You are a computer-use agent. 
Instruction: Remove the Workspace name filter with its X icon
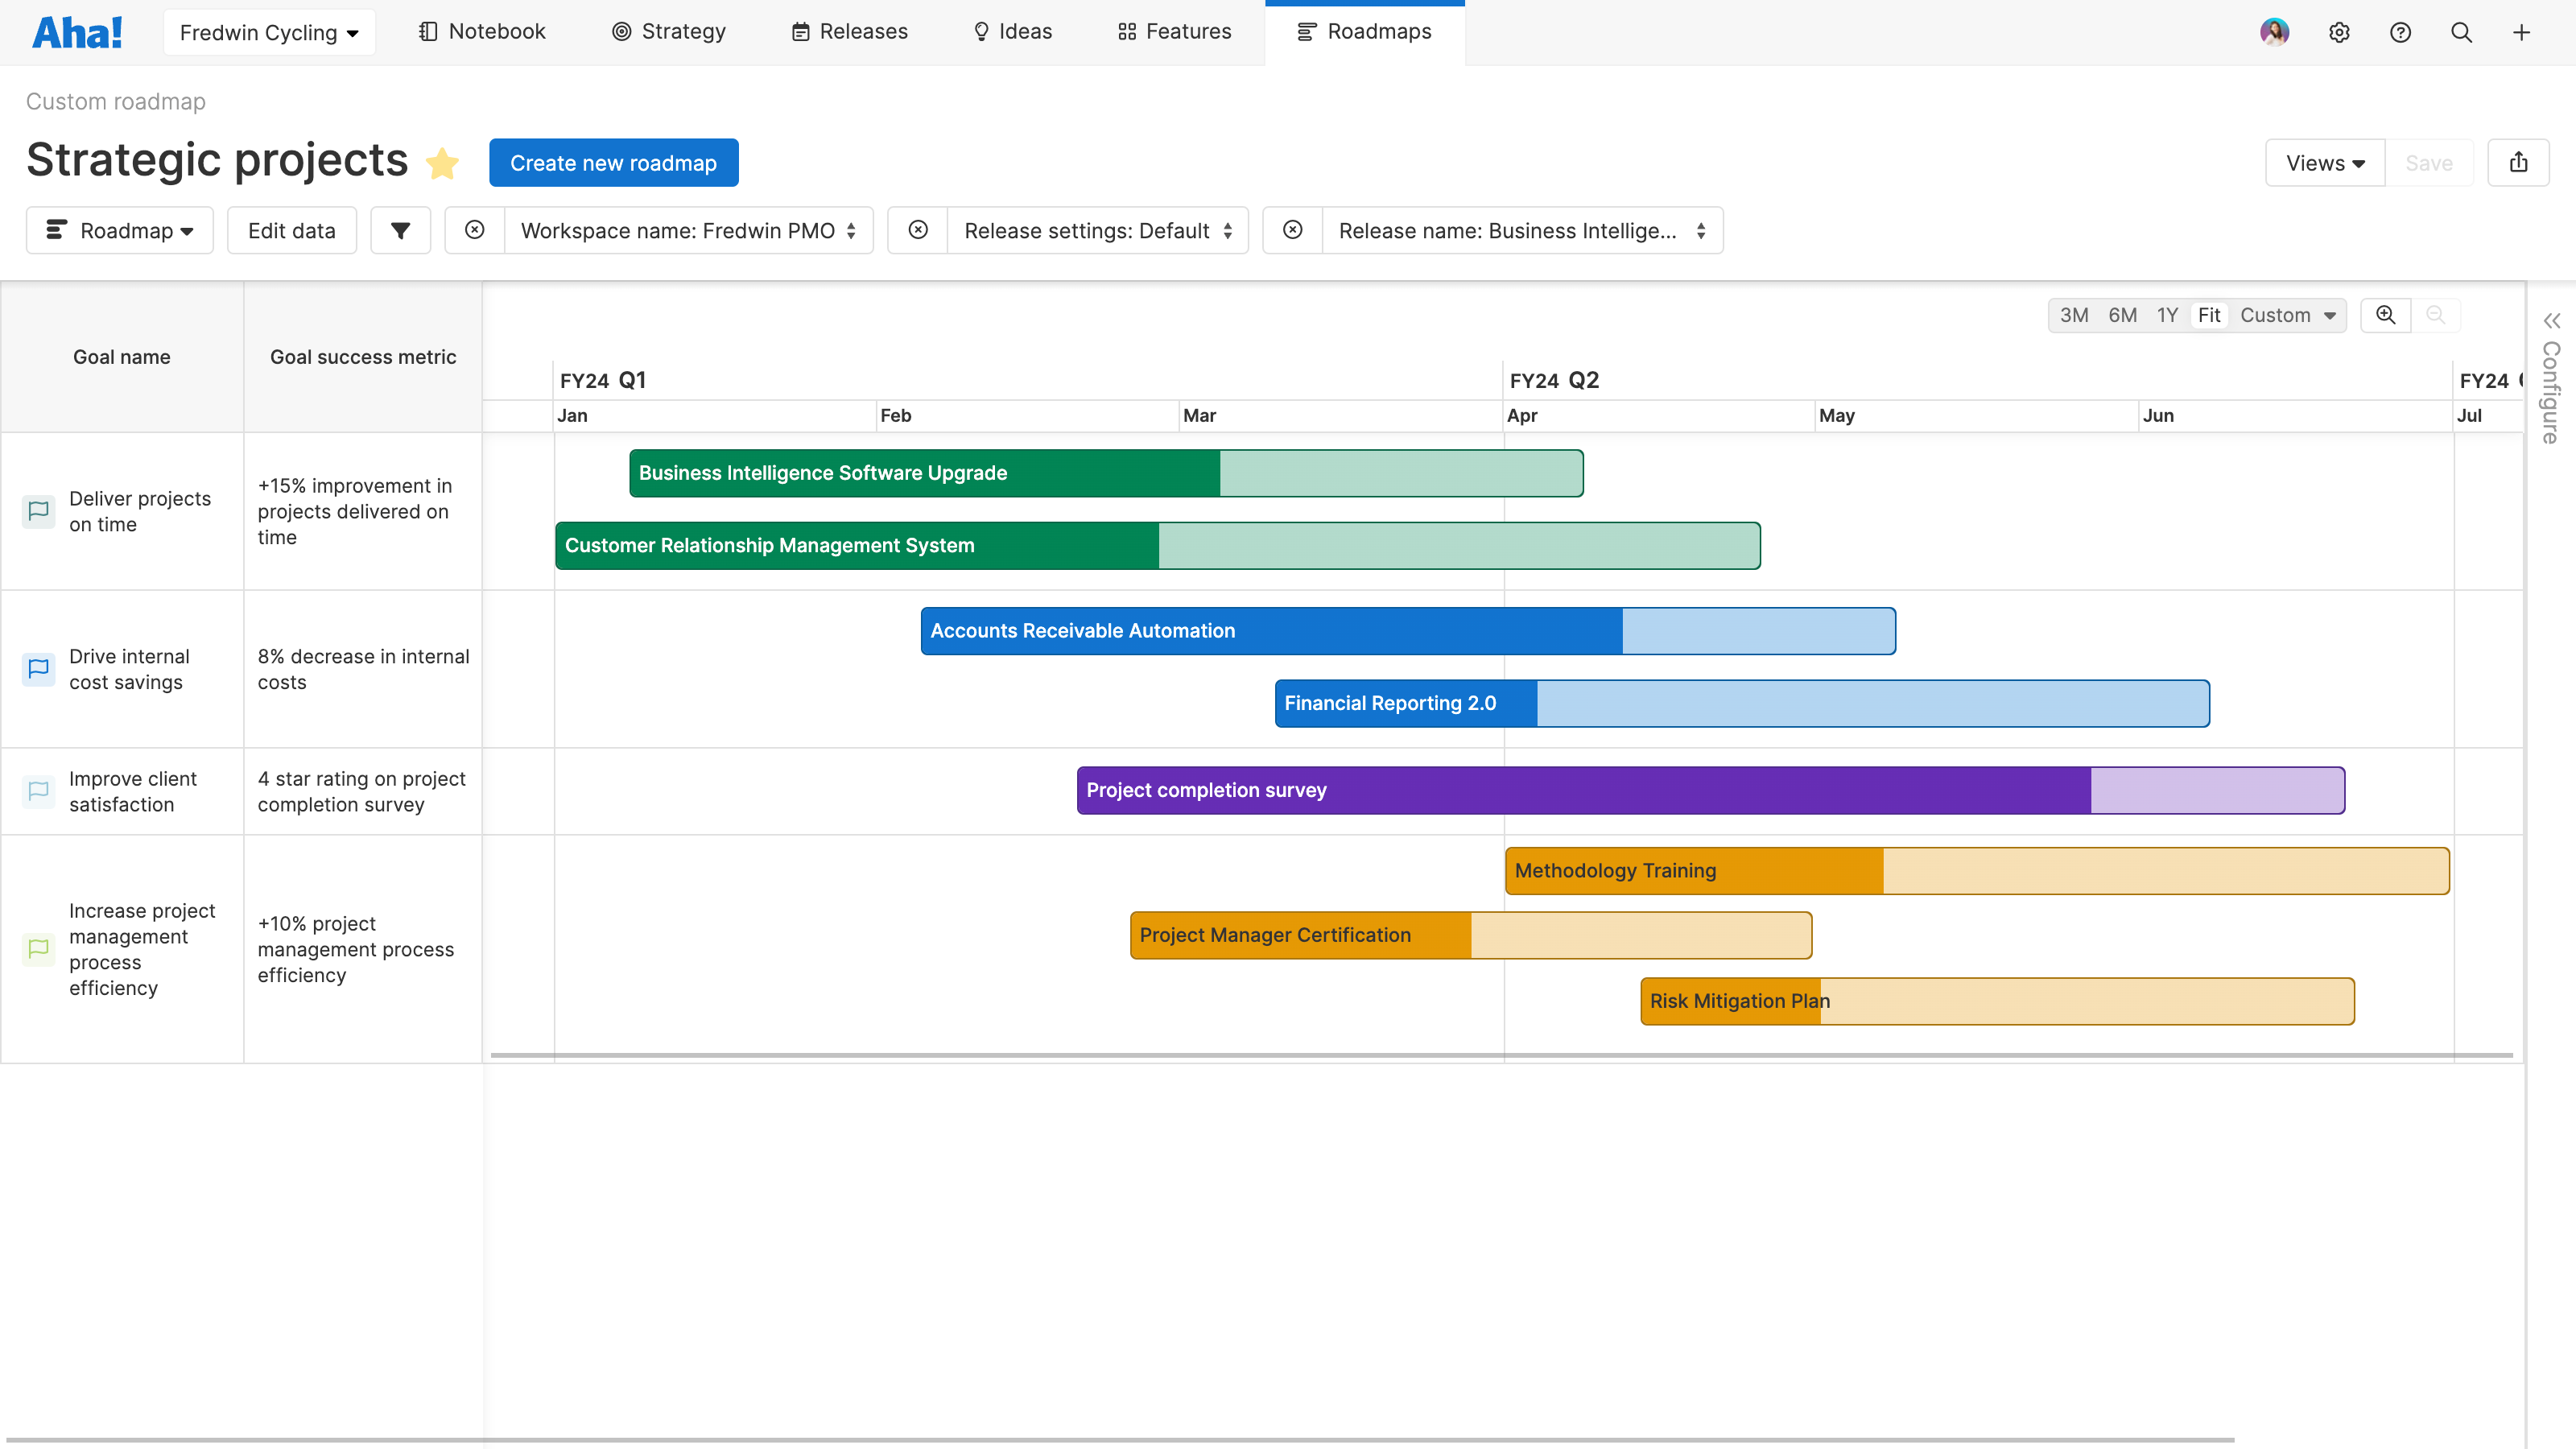474,230
